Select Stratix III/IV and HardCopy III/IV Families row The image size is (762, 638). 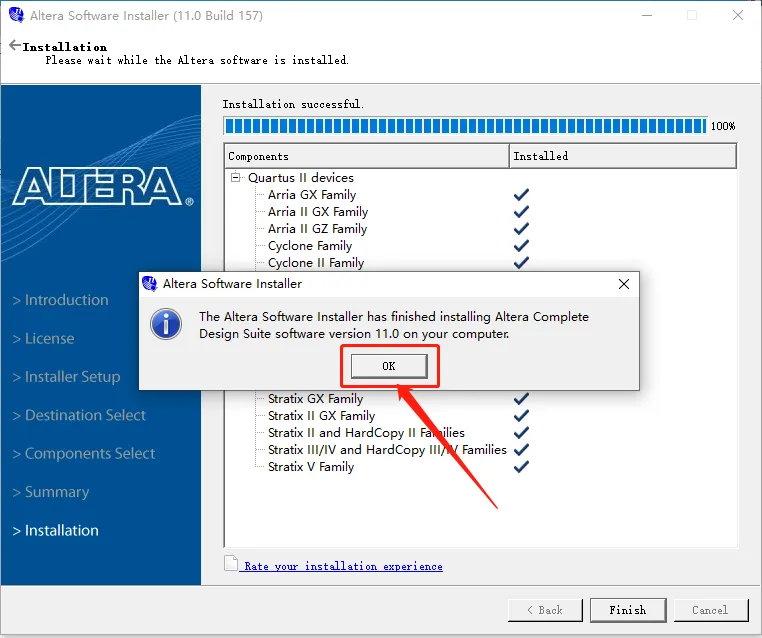(x=387, y=450)
